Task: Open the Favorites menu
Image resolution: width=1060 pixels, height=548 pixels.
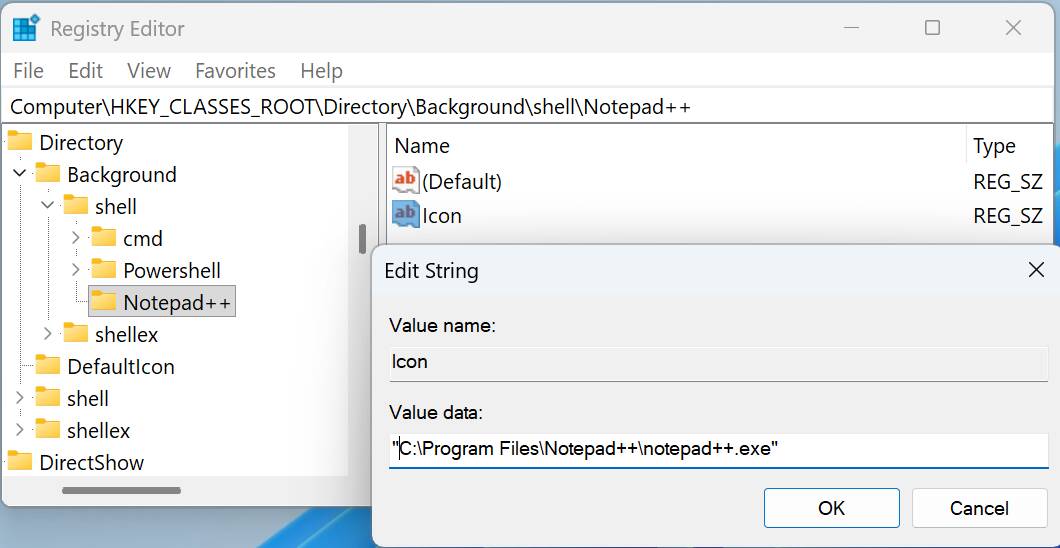Action: [235, 70]
